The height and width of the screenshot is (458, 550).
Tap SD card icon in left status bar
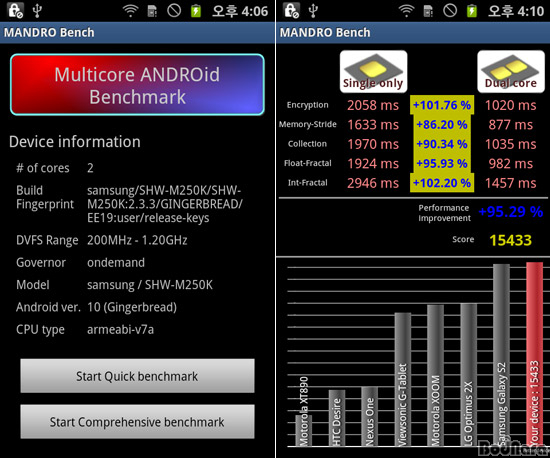click(152, 11)
